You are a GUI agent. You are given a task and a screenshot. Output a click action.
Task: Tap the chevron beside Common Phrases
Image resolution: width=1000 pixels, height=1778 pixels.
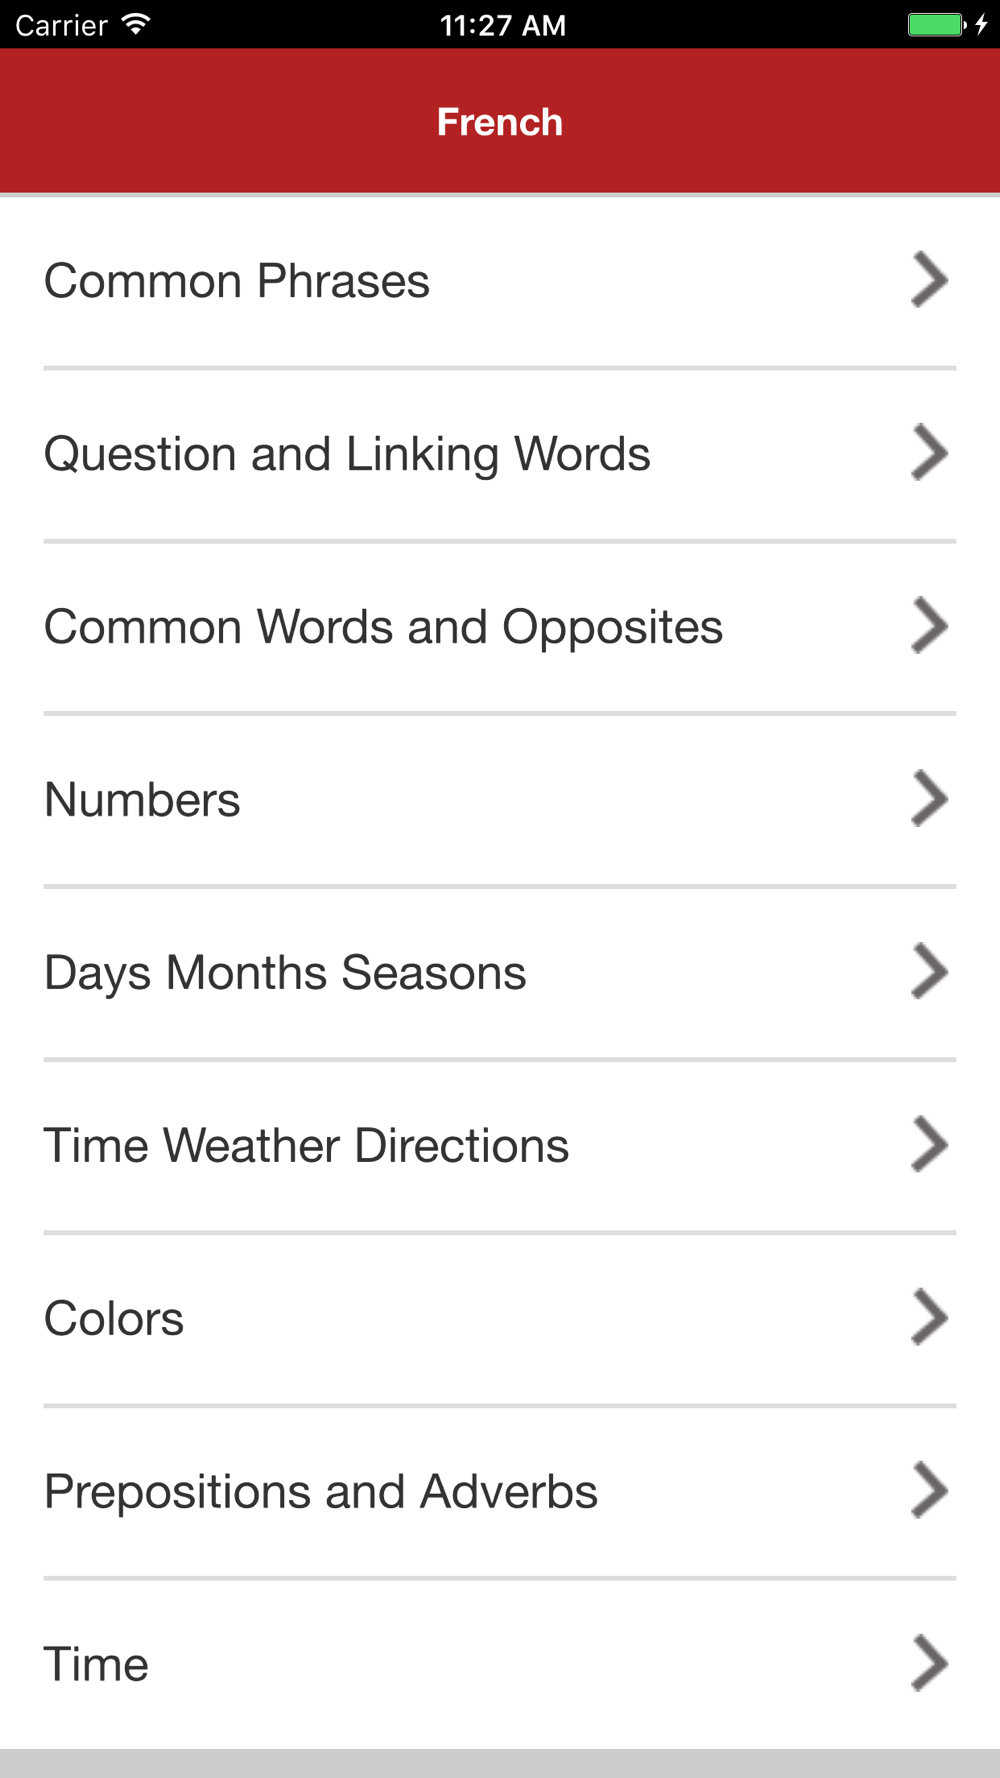click(929, 280)
